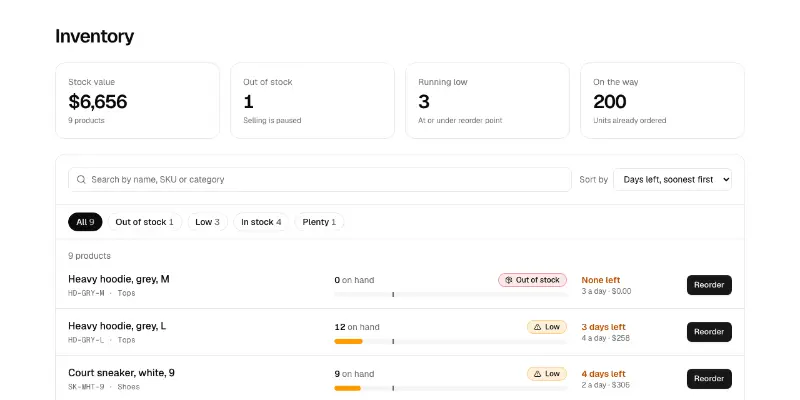This screenshot has width=800, height=400.
Task: Click the SKU text HD-GRY-L
Action: pos(86,340)
